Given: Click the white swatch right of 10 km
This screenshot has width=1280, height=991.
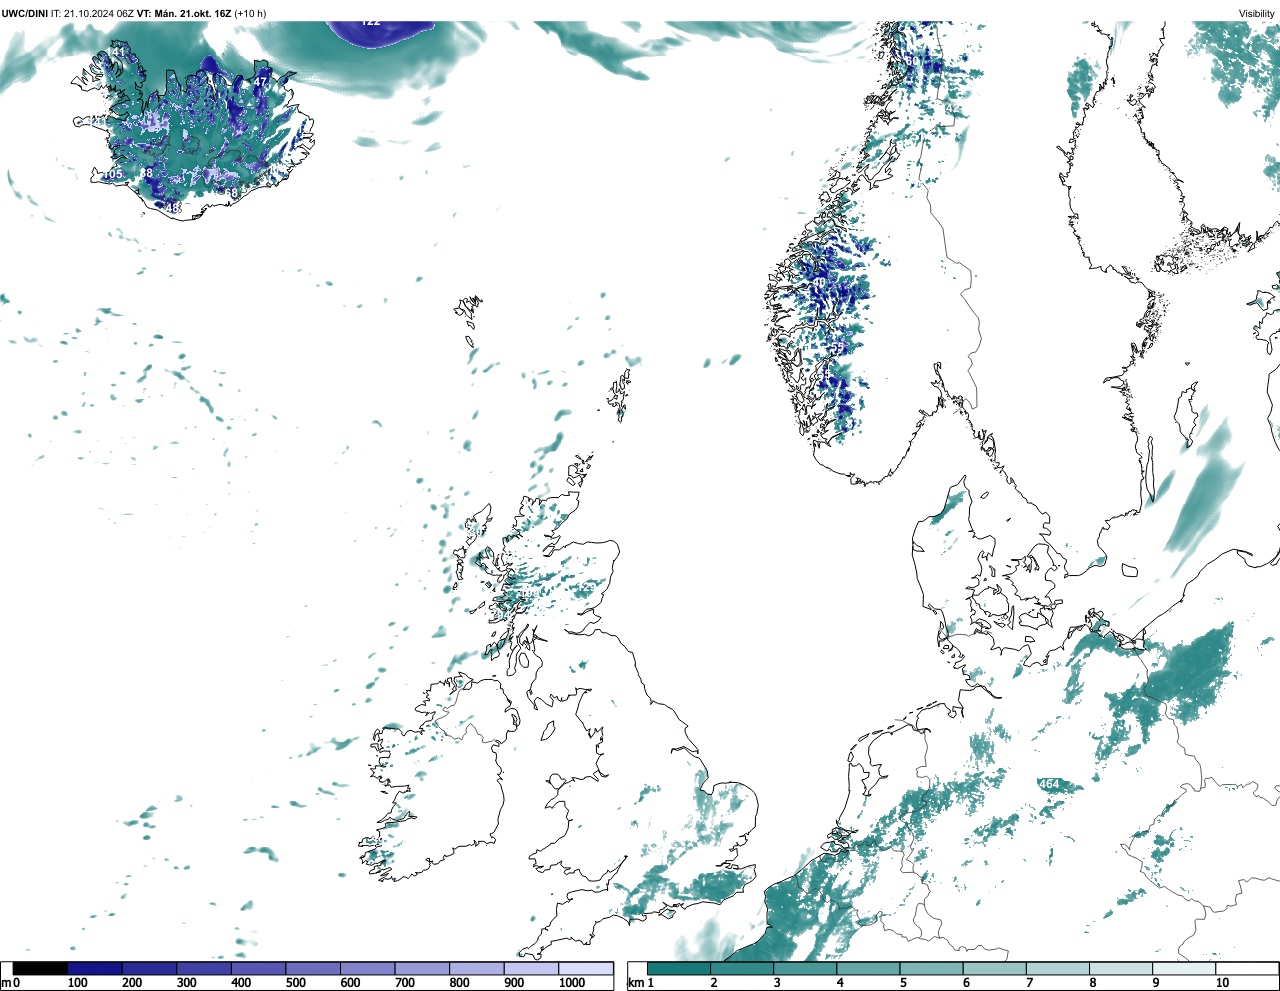Looking at the screenshot, I should (x=1247, y=968).
